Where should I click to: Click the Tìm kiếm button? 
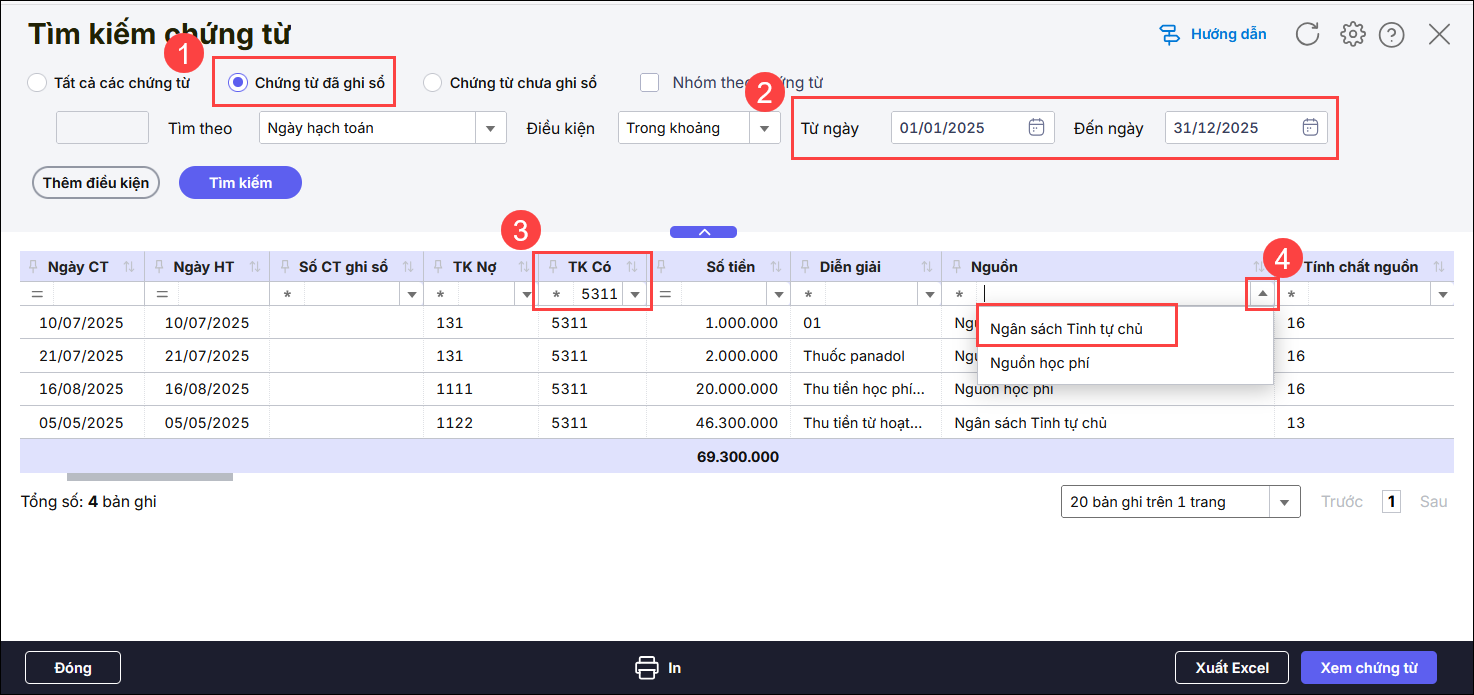coord(240,183)
